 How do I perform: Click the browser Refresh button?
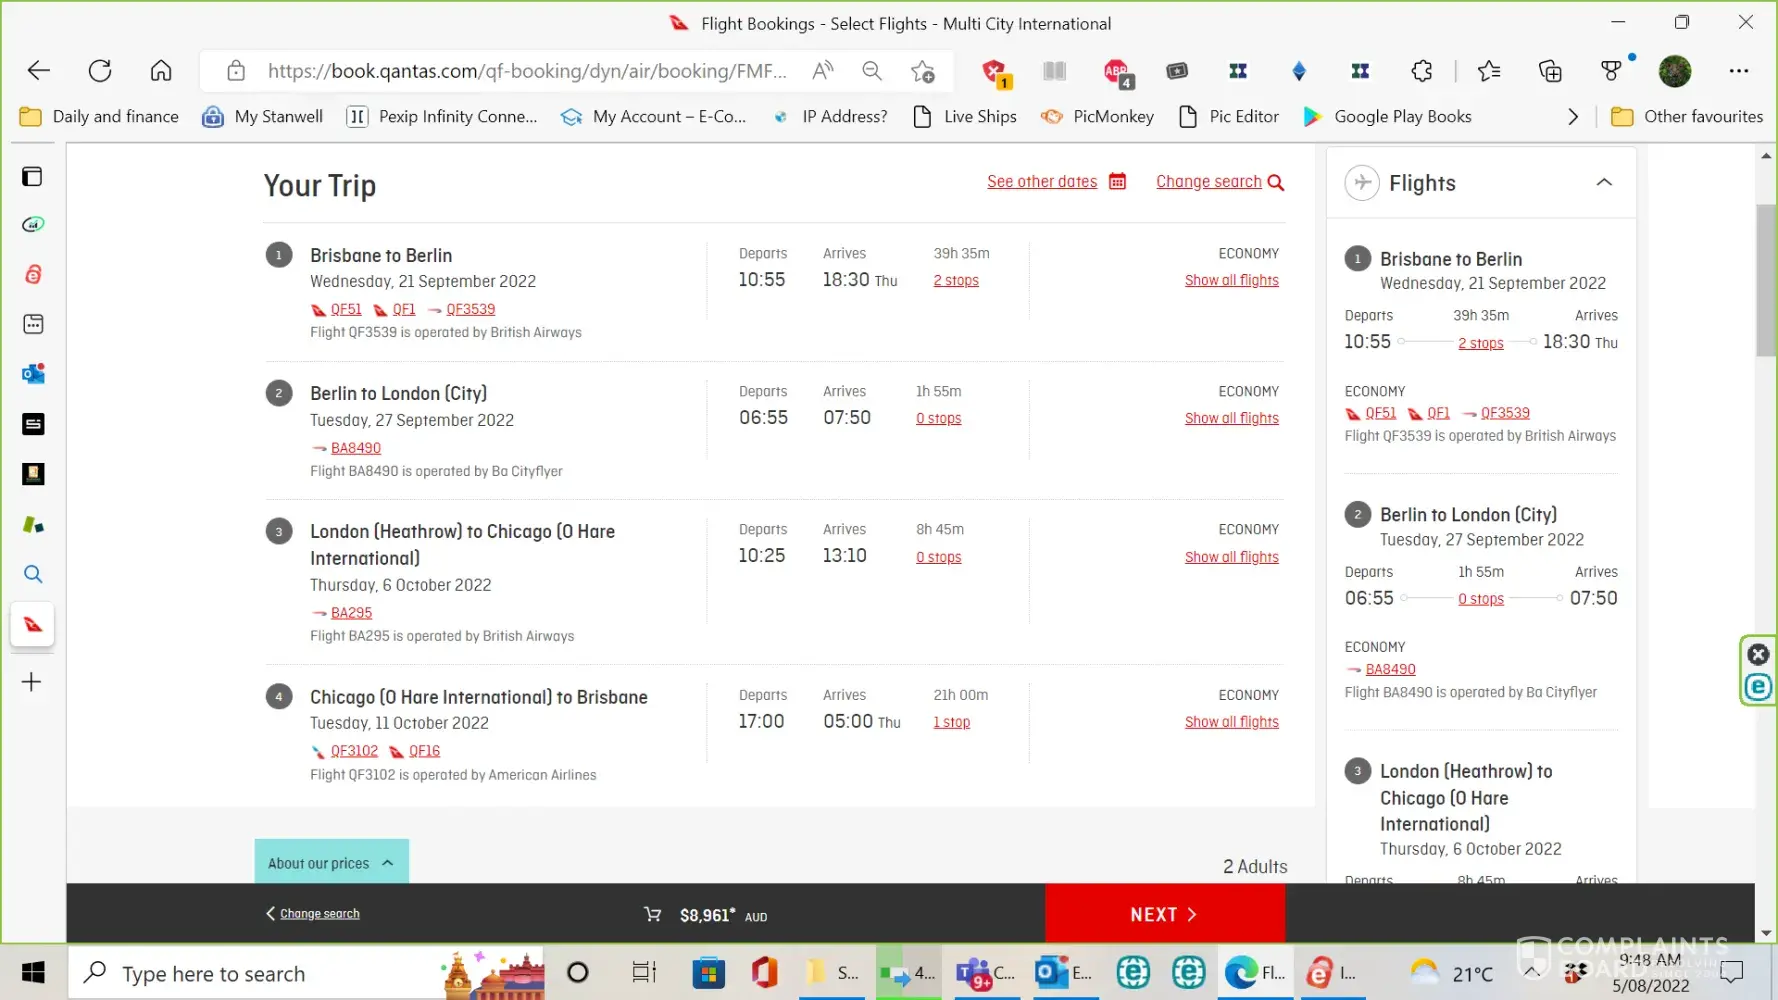100,71
